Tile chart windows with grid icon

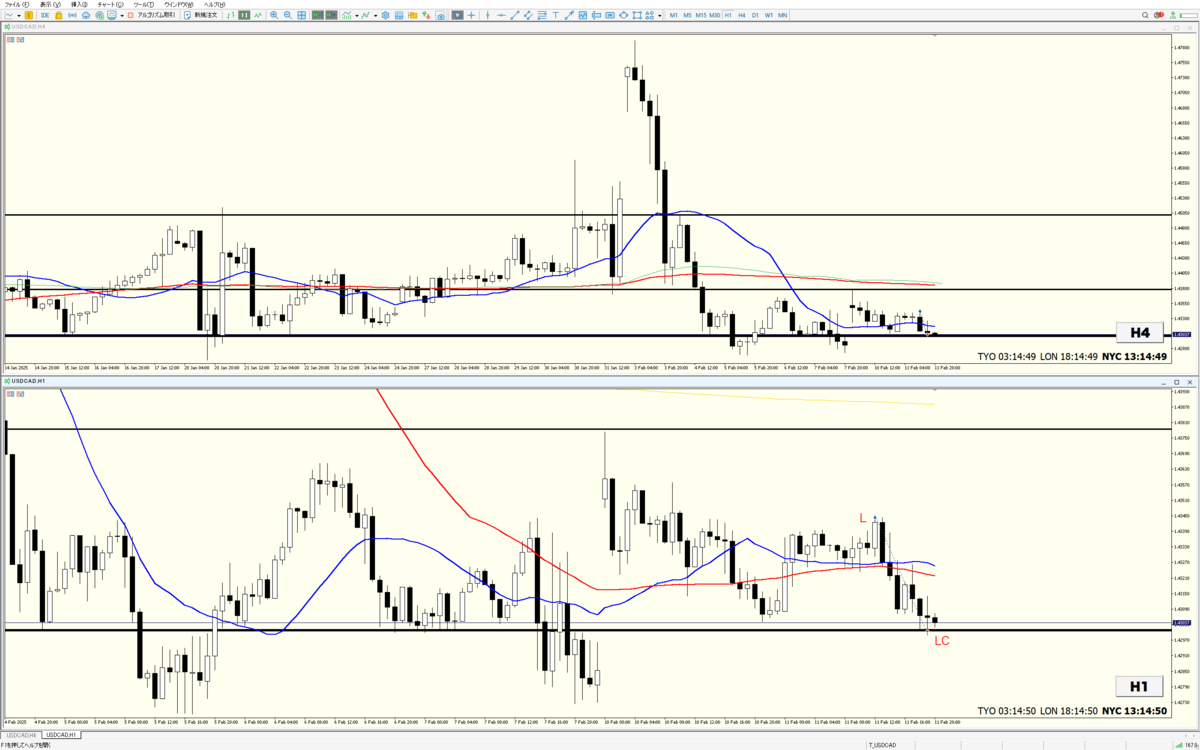pos(301,15)
